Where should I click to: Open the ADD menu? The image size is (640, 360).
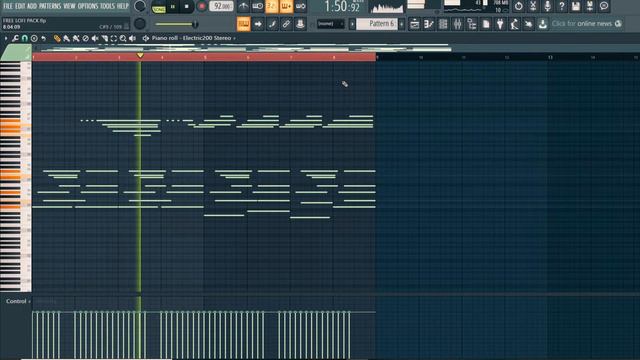[x=32, y=6]
